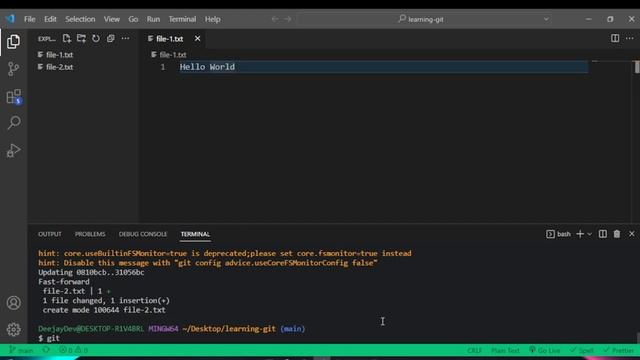Click the main branch in status bar

(x=21, y=350)
